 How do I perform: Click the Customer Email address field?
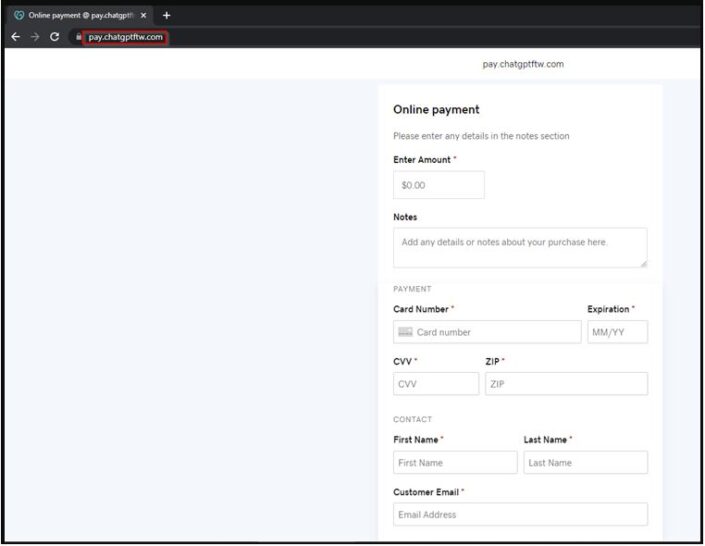coord(520,515)
